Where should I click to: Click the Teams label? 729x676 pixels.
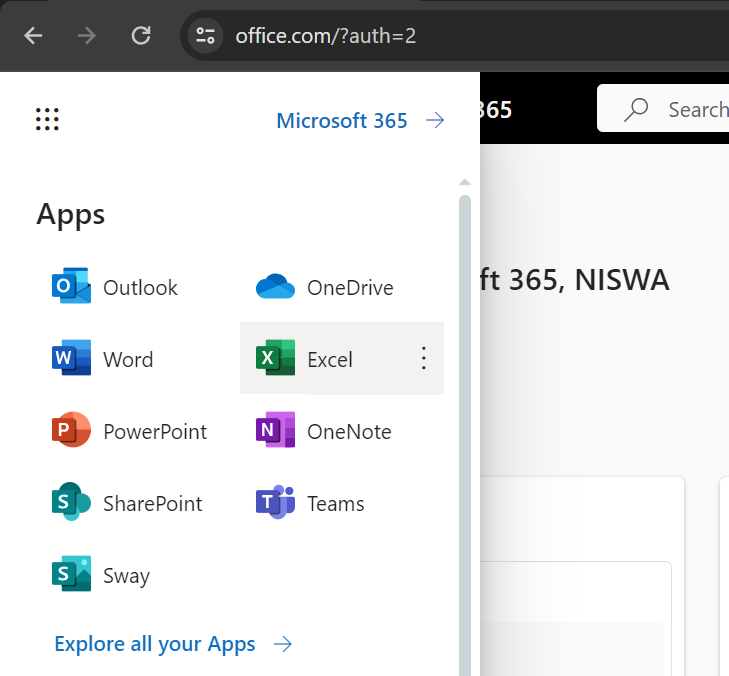(336, 504)
